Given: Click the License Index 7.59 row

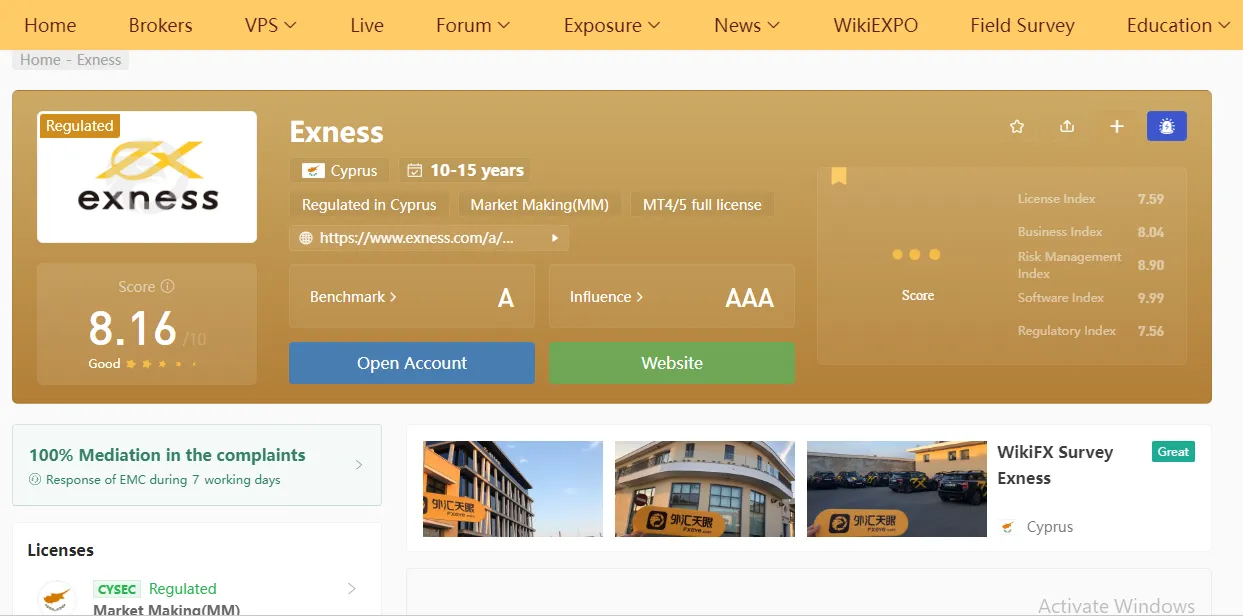Looking at the screenshot, I should click(1091, 199).
